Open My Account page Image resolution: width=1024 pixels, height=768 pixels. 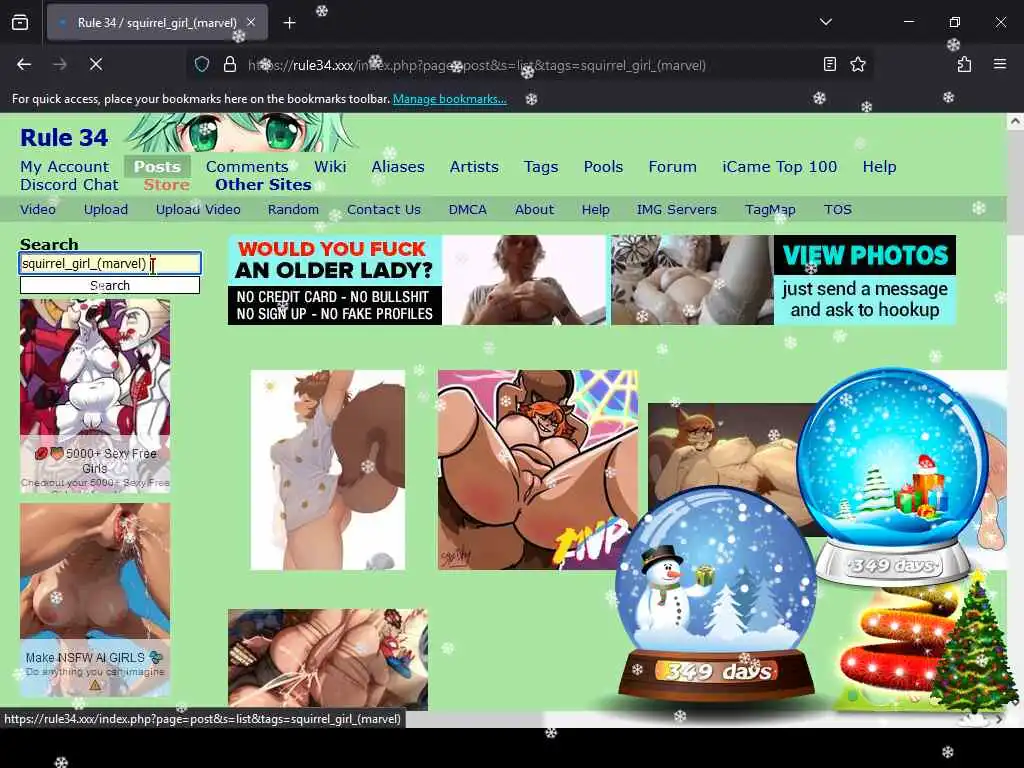click(x=64, y=167)
